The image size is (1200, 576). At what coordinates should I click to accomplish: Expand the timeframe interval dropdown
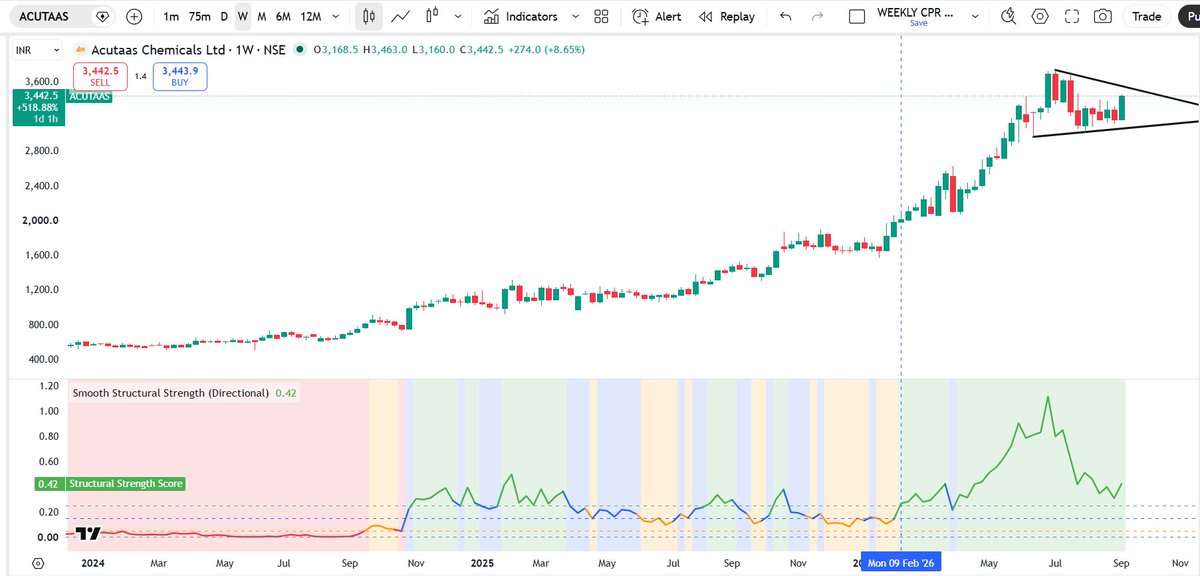point(335,16)
